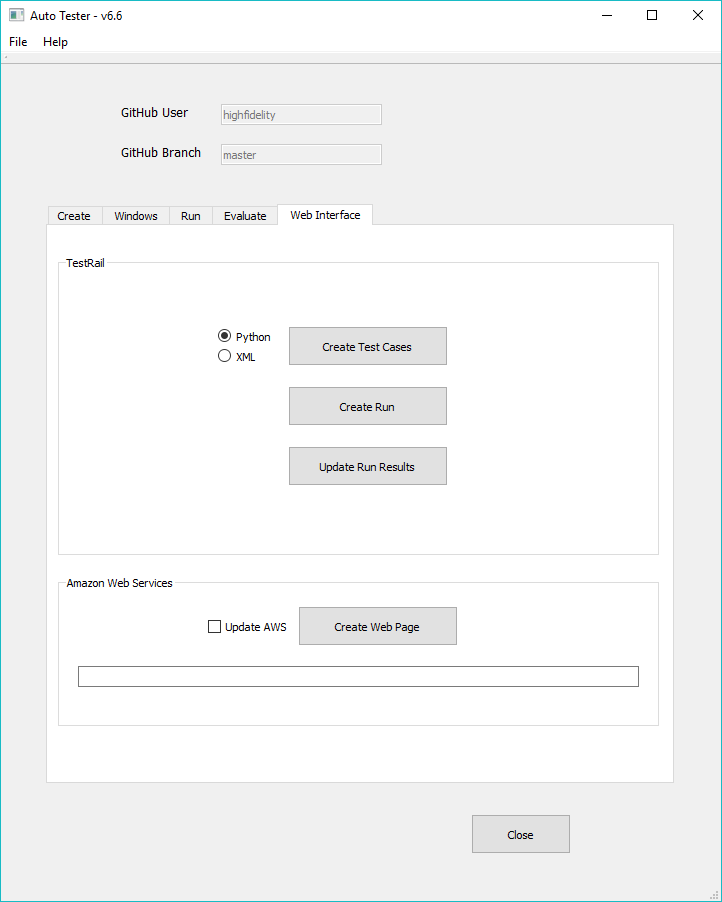Switch to the Windows tab
Image resolution: width=722 pixels, height=902 pixels.
click(136, 216)
